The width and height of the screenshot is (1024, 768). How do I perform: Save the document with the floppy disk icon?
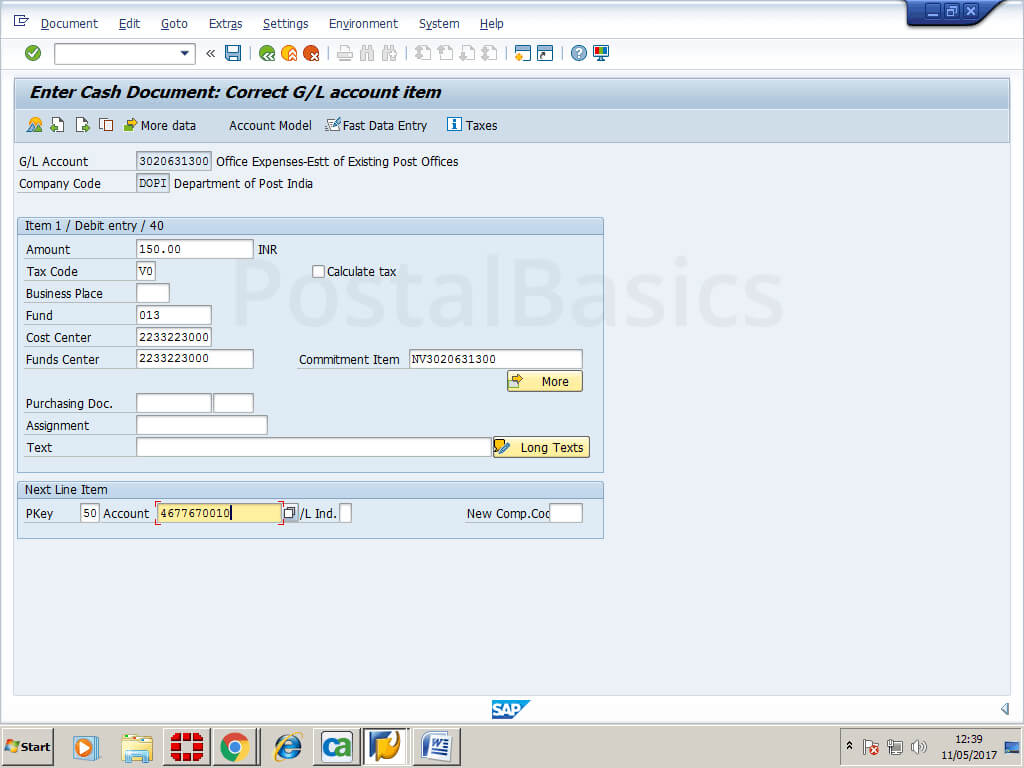coord(233,53)
